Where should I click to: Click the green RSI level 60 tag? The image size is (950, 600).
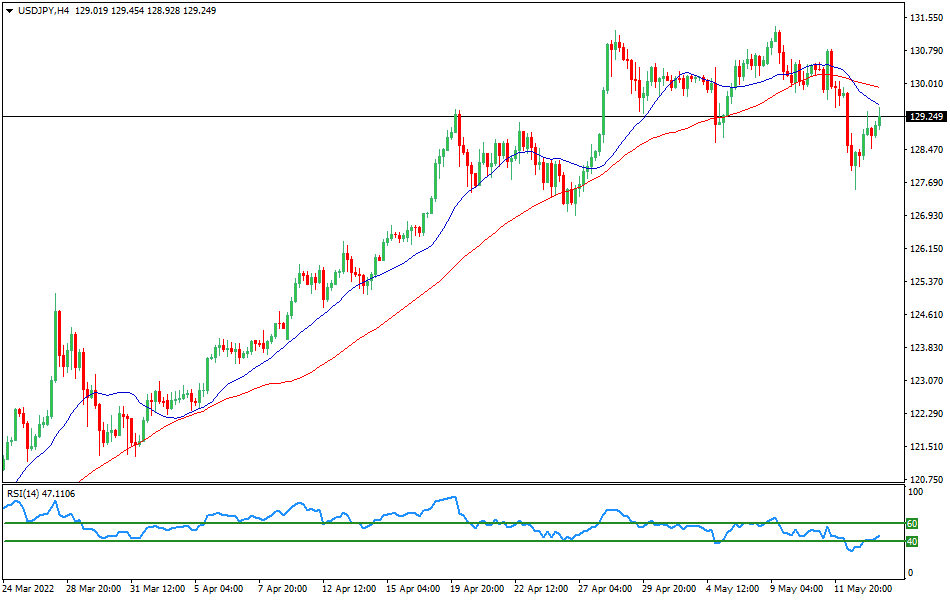[x=911, y=523]
